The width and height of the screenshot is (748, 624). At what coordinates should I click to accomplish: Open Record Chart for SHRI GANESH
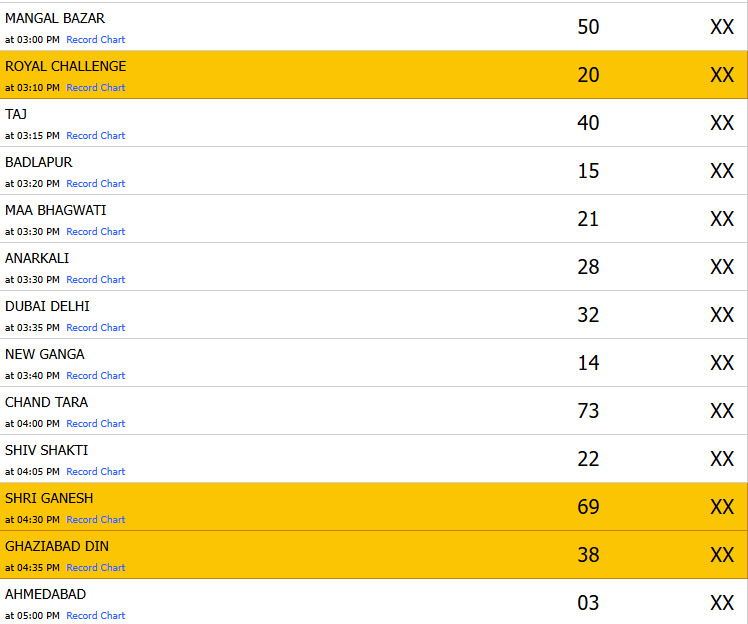[x=96, y=520]
